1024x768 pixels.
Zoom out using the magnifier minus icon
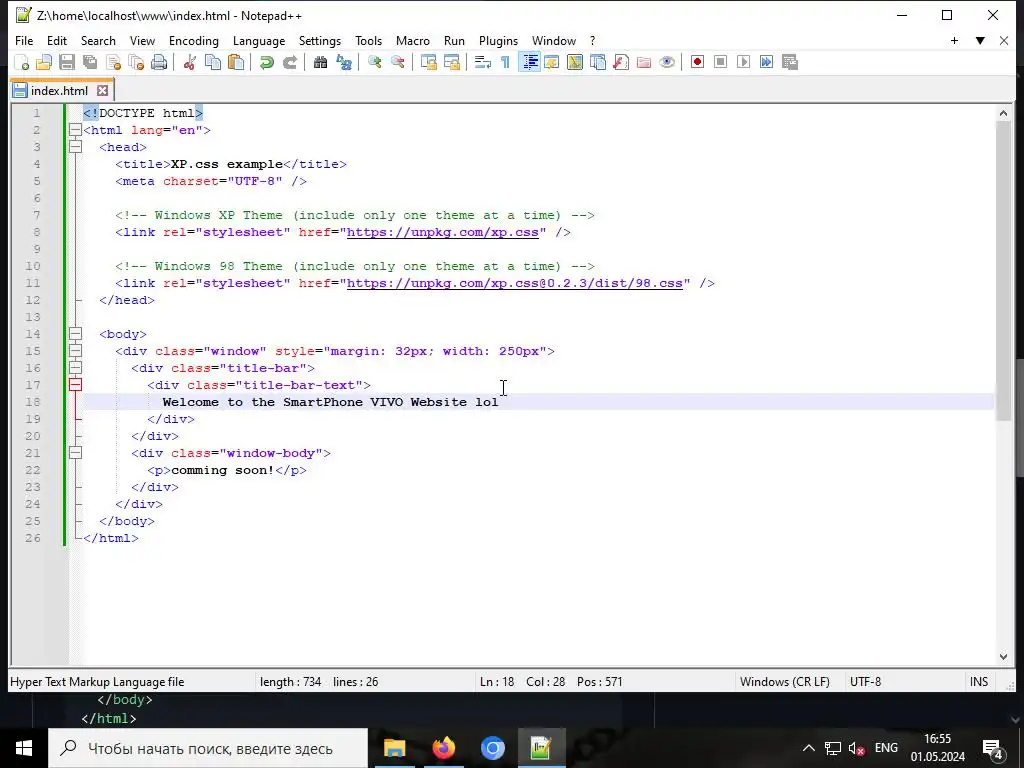pos(397,62)
